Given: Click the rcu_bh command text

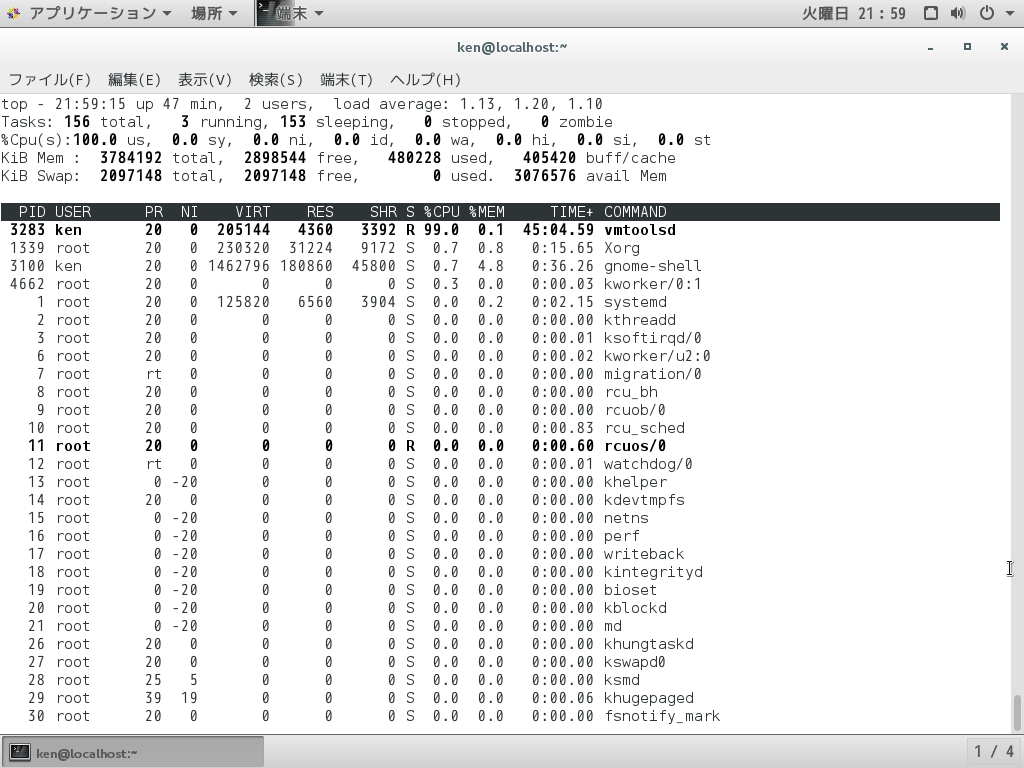Looking at the screenshot, I should click(x=631, y=392).
